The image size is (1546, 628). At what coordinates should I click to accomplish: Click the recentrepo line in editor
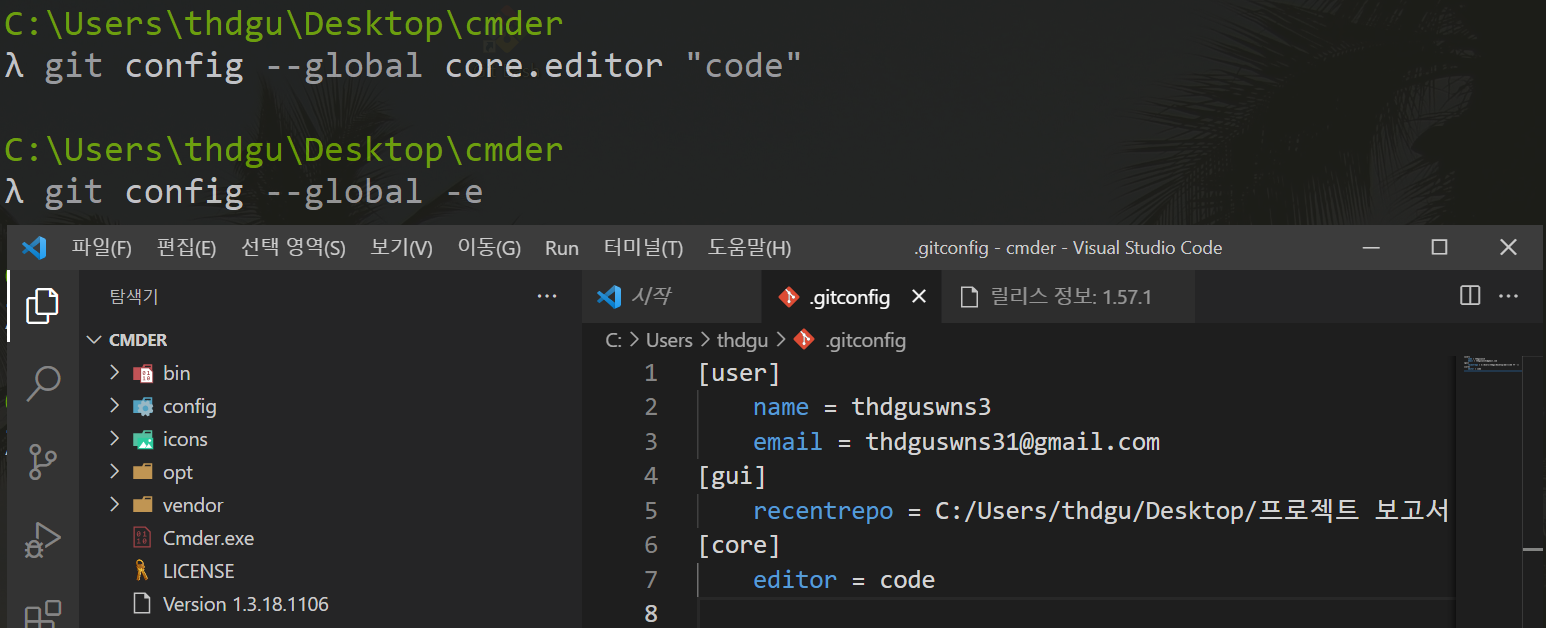(1101, 511)
